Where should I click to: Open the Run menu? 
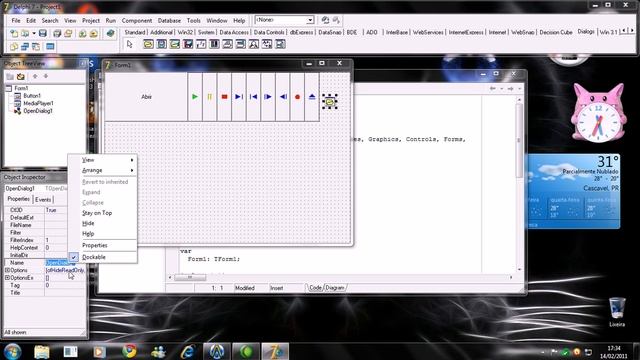(x=111, y=20)
